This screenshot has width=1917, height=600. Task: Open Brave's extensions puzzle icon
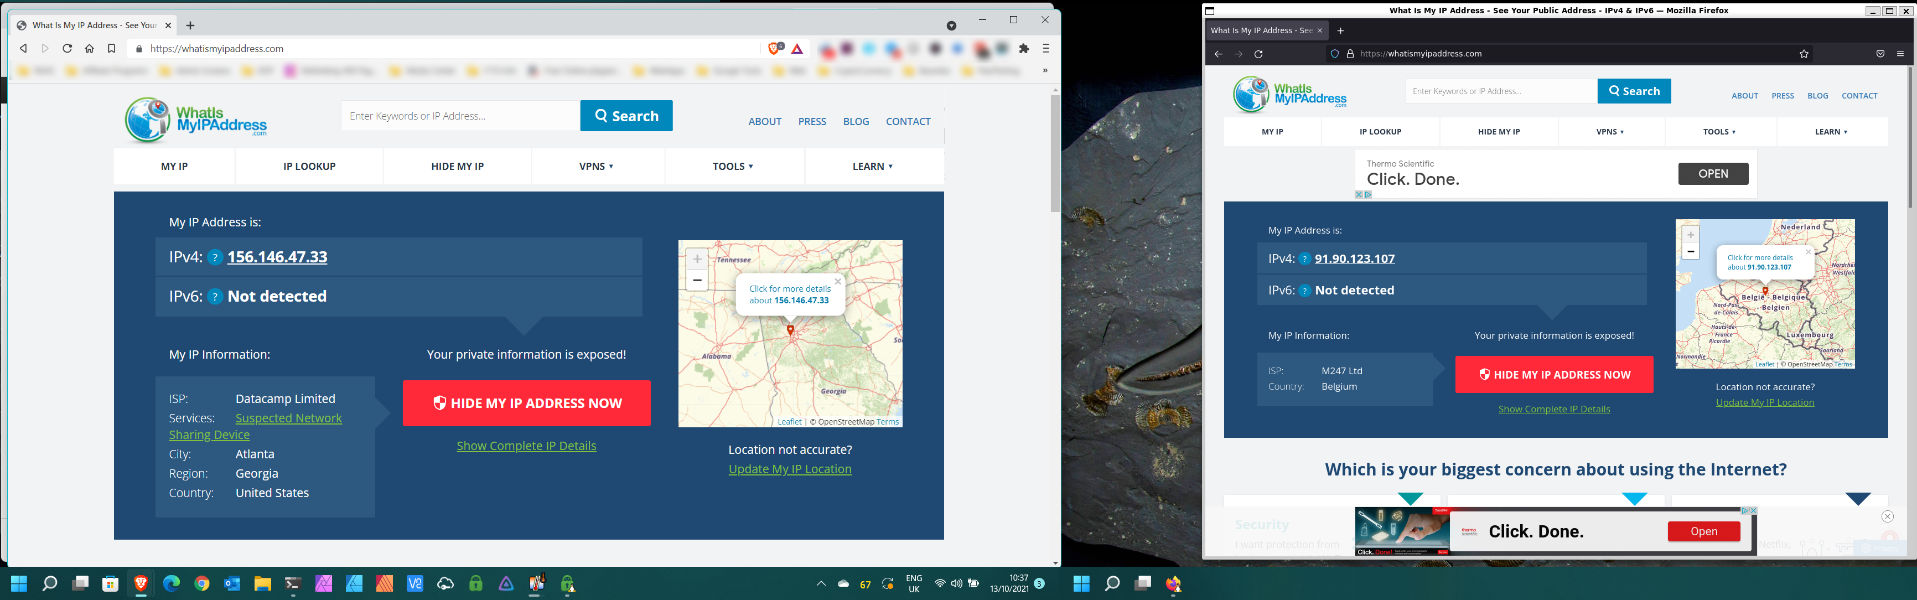[1024, 48]
